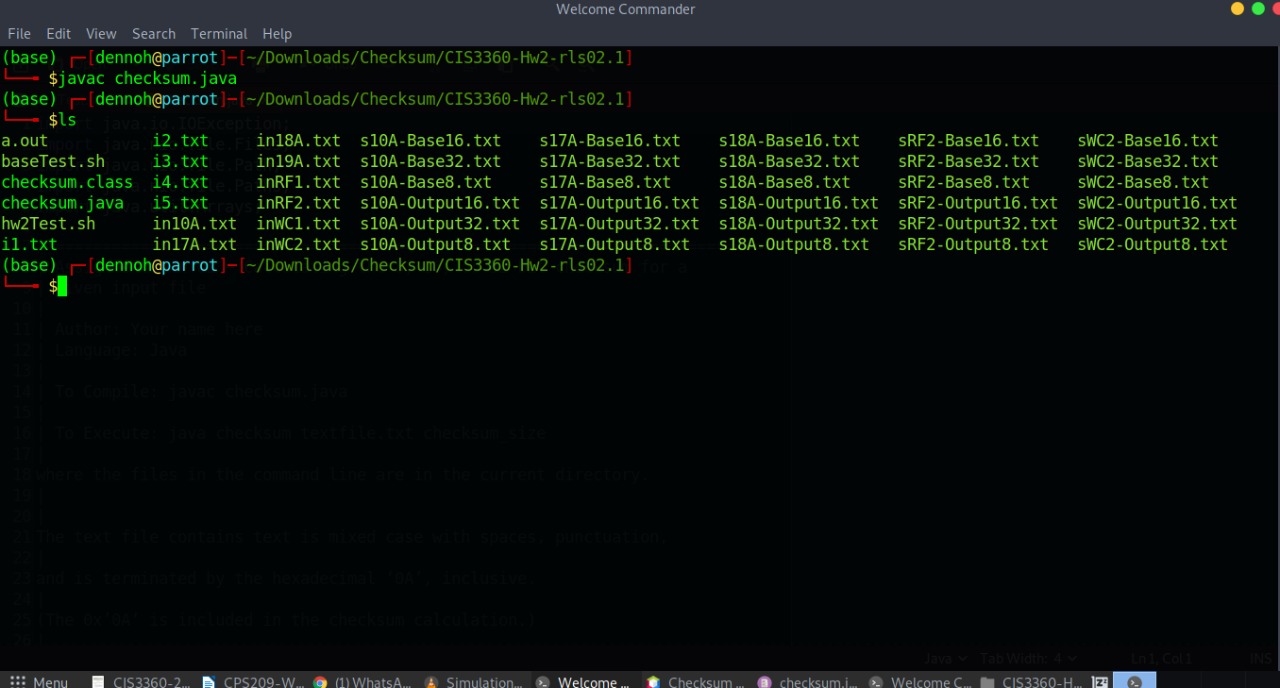Open the File menu

click(x=19, y=33)
